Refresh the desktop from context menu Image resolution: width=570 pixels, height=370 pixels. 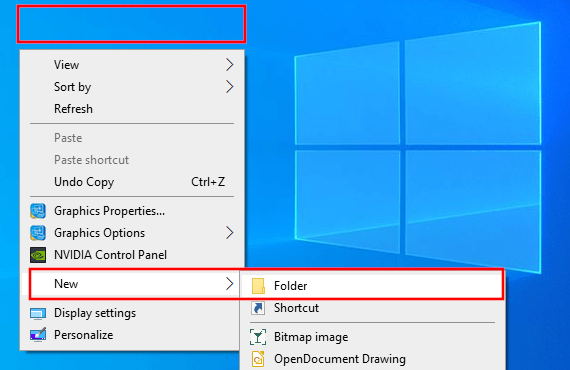click(x=132, y=109)
